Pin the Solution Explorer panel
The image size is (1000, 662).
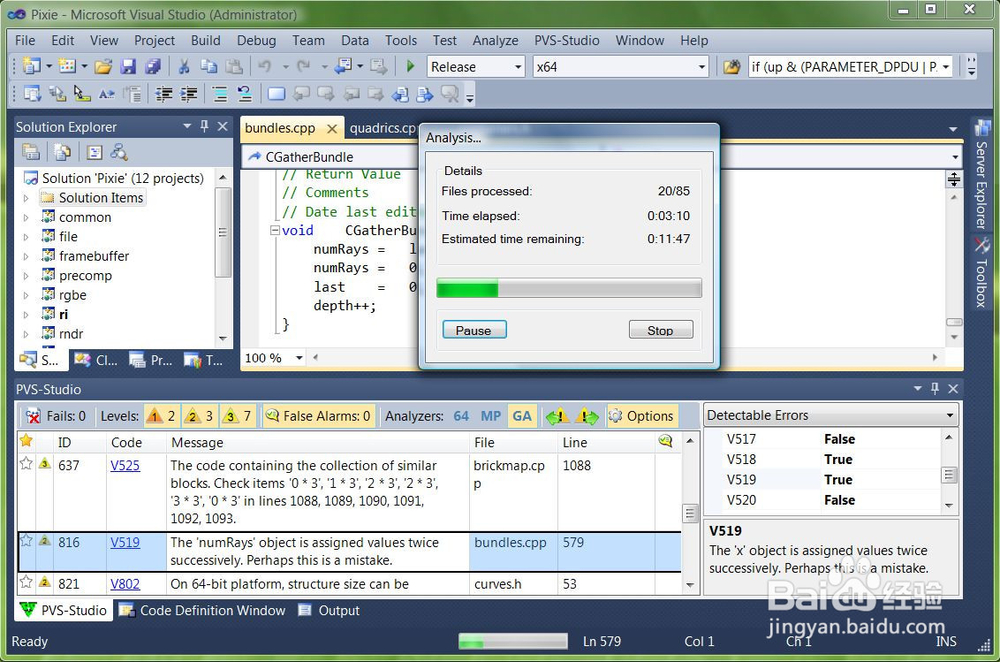tap(205, 126)
